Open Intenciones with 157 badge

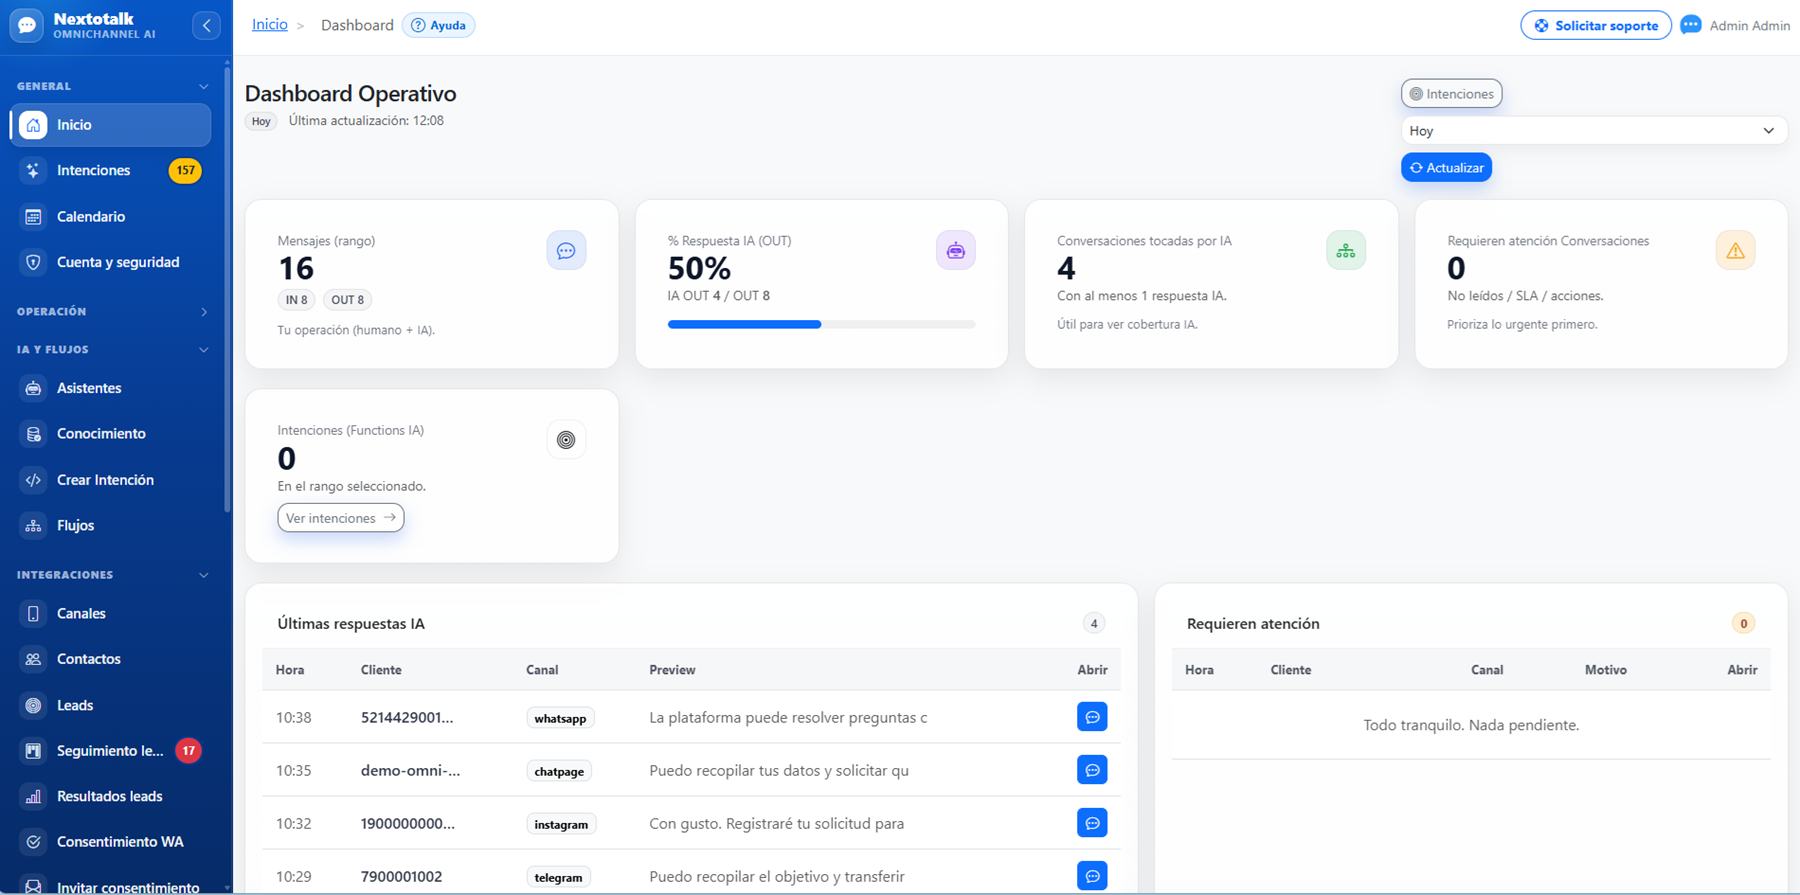[111, 170]
